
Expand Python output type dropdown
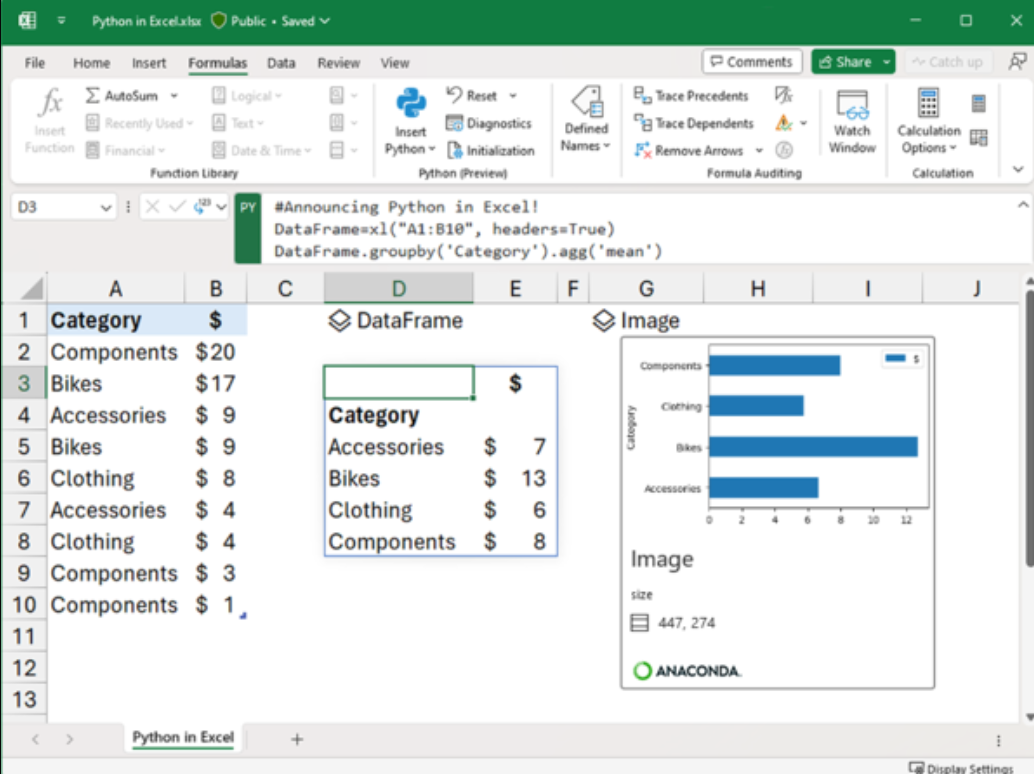(222, 207)
